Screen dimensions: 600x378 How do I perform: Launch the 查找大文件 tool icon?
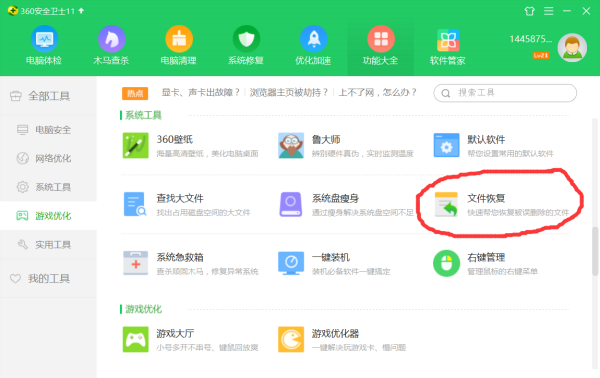pyautogui.click(x=135, y=204)
